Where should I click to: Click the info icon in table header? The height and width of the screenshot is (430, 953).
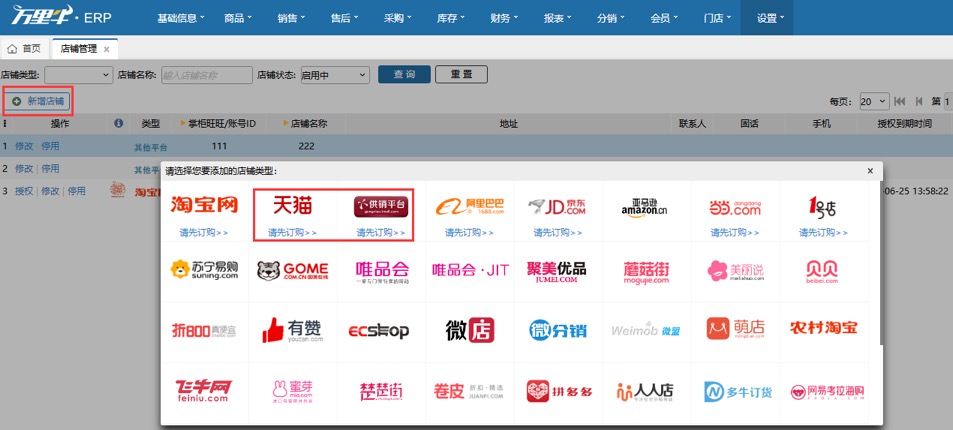point(119,123)
